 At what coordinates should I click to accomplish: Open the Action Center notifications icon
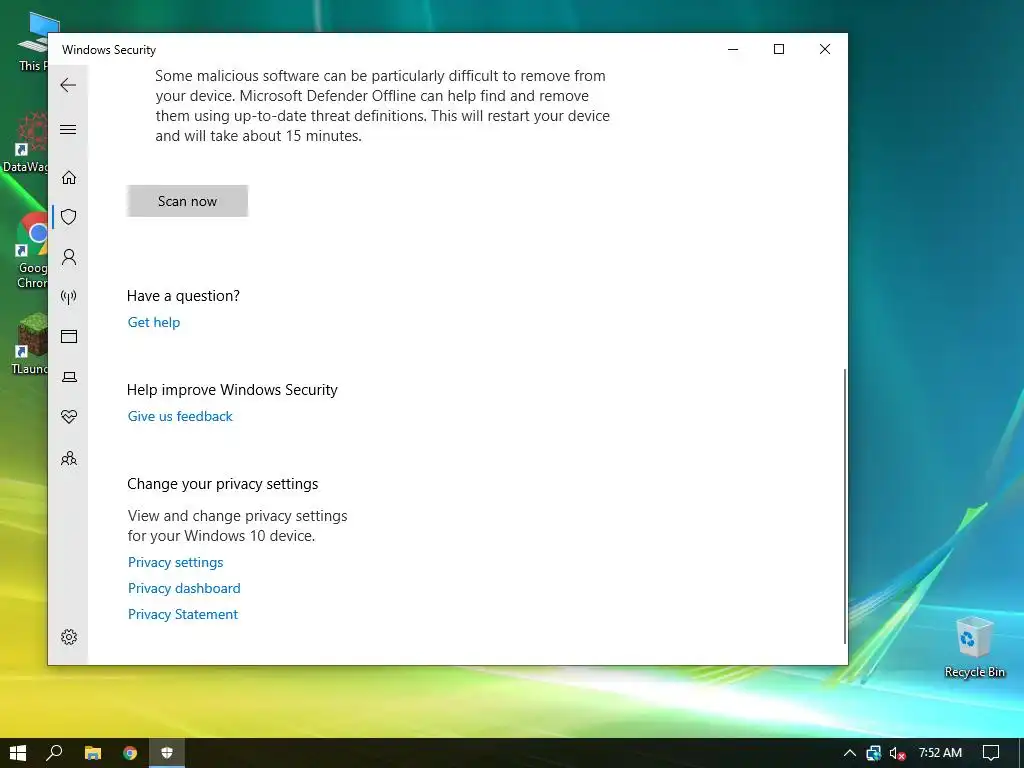[x=991, y=753]
